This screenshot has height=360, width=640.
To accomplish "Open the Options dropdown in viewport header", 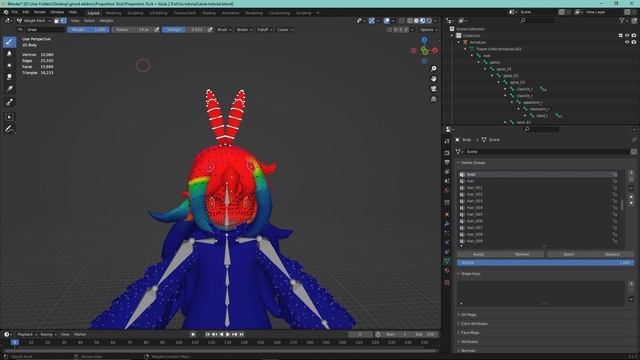I will click(x=428, y=30).
